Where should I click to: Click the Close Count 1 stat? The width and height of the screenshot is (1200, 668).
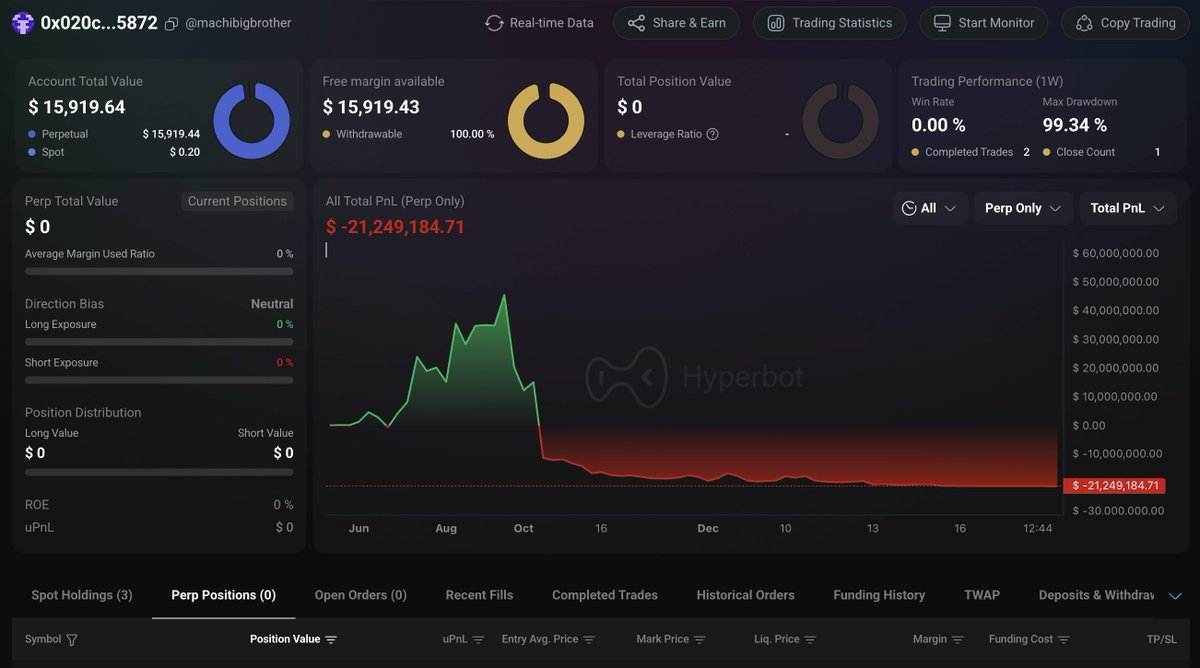pyautogui.click(x=1102, y=152)
